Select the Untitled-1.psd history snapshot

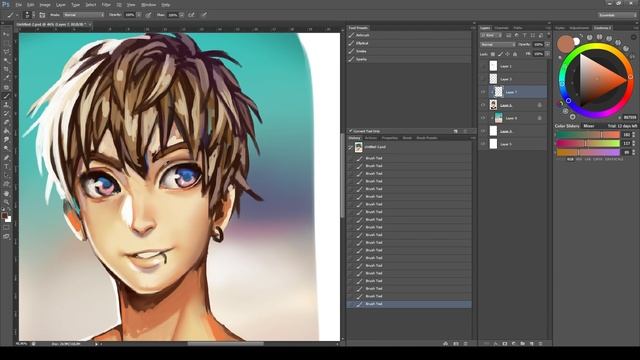409,147
